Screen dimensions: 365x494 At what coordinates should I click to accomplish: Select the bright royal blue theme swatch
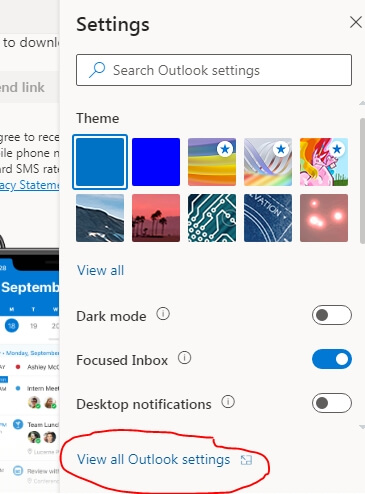pyautogui.click(x=156, y=162)
